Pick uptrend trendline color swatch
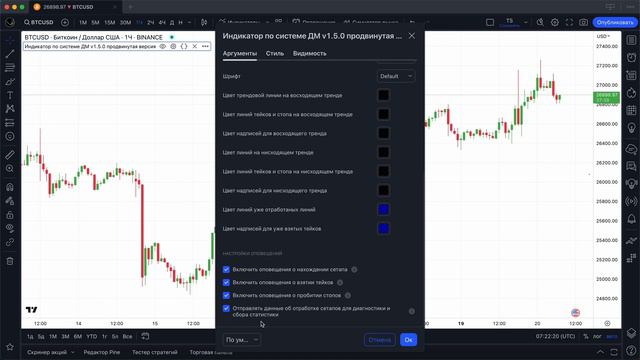The image size is (640, 360). coord(383,95)
